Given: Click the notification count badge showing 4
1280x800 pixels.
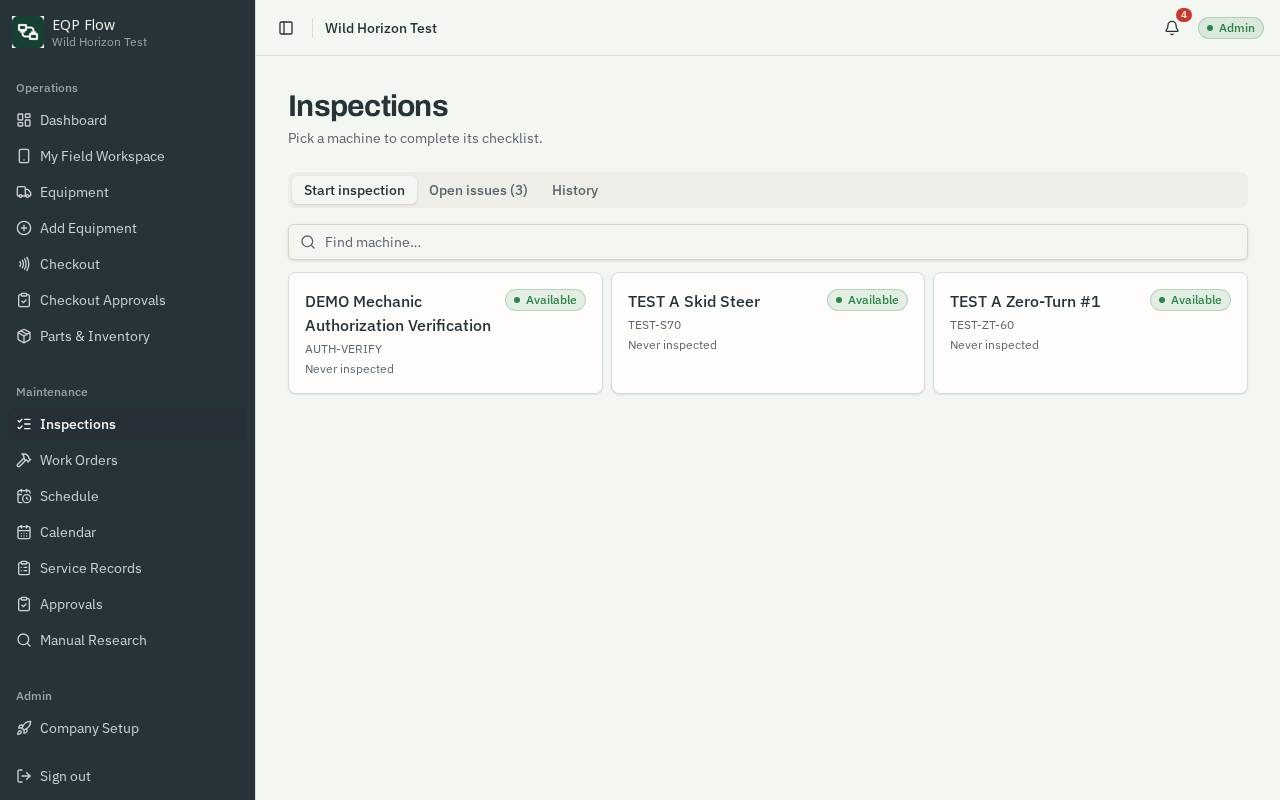Looking at the screenshot, I should [x=1184, y=15].
